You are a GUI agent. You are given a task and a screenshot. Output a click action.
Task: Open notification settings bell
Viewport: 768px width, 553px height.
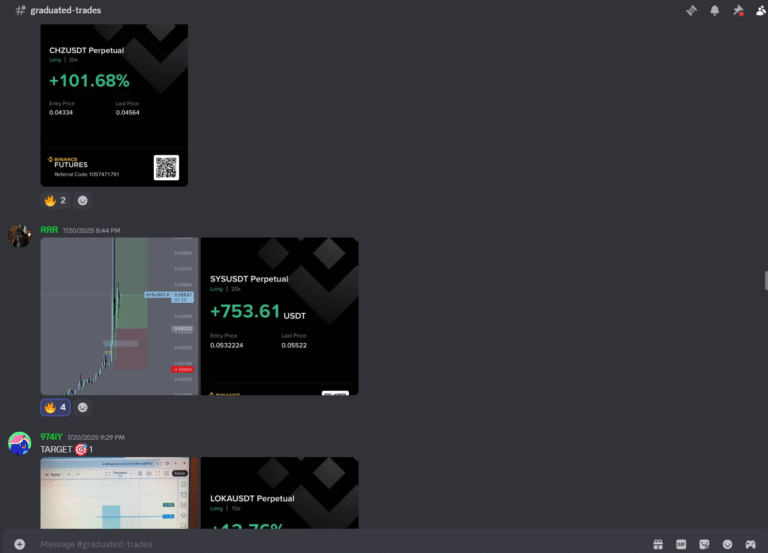click(x=714, y=10)
